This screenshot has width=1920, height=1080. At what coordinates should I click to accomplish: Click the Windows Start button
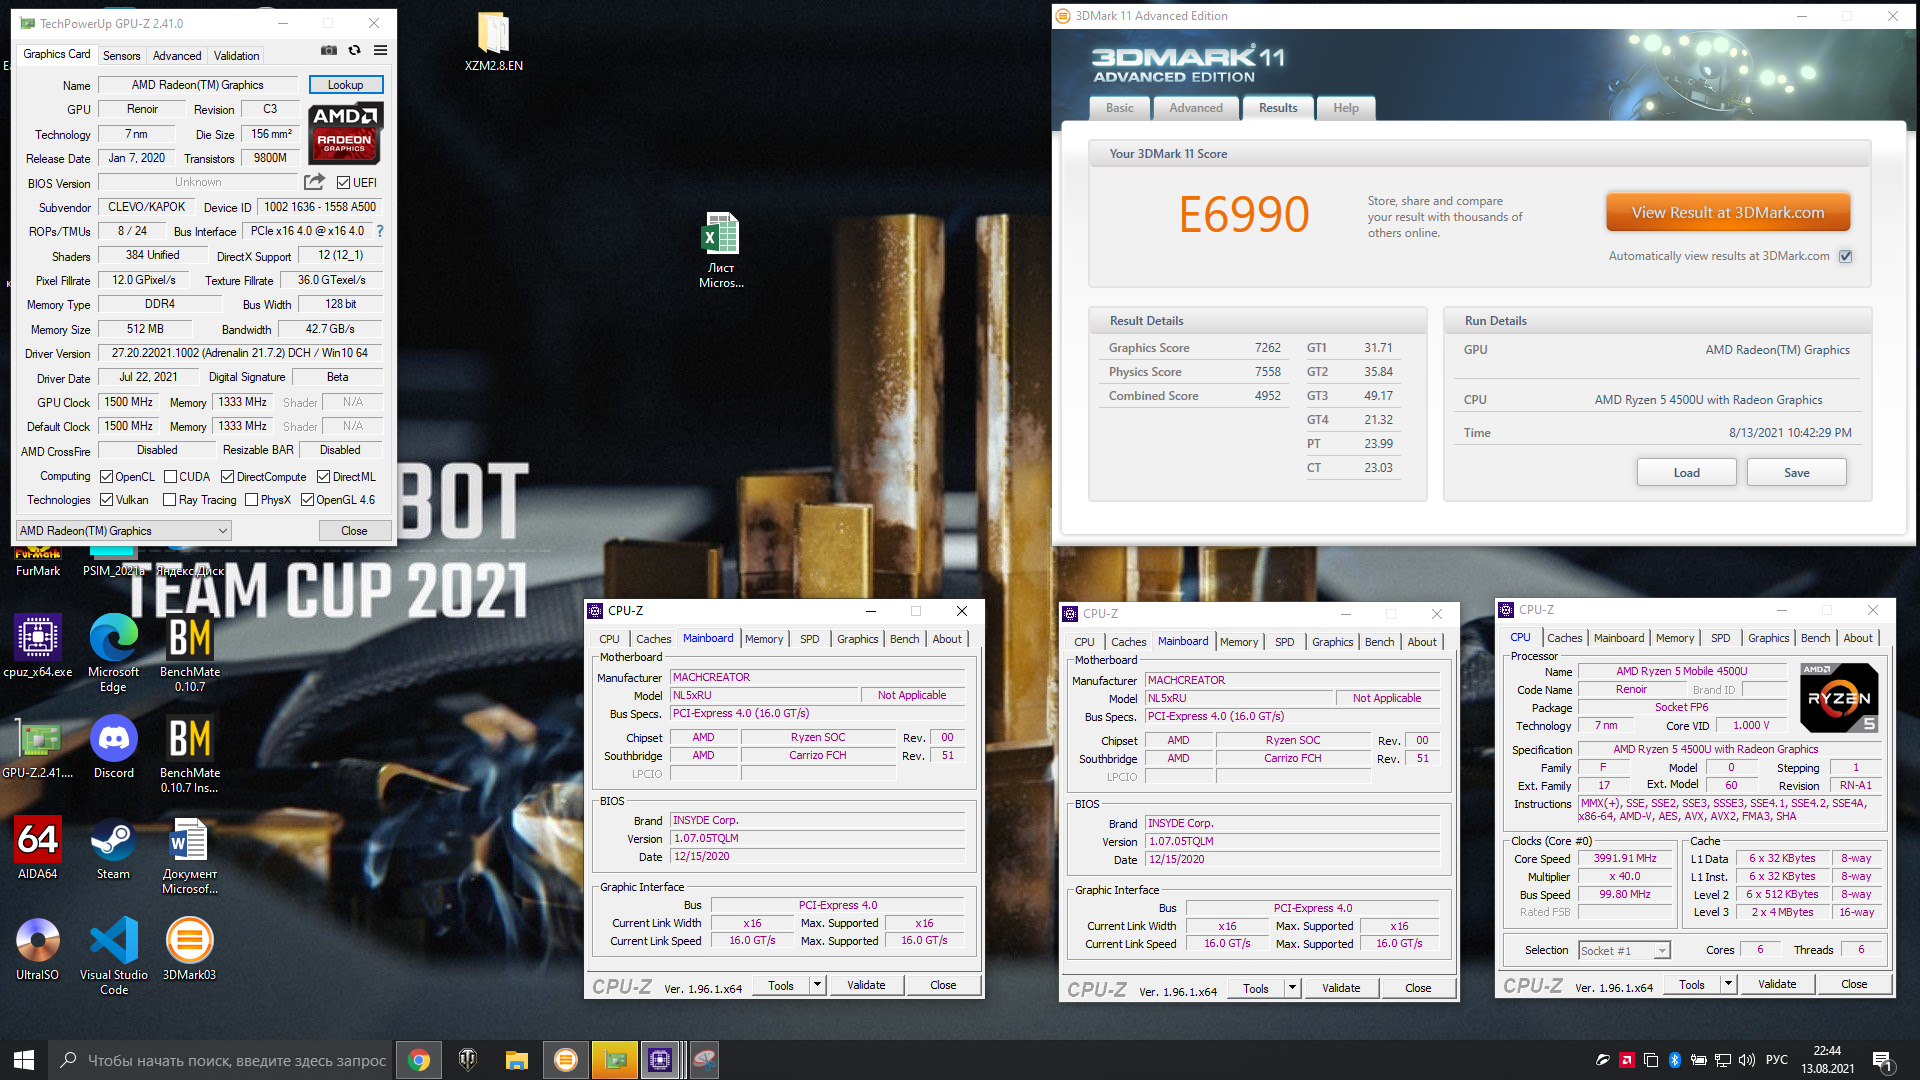coord(24,1060)
